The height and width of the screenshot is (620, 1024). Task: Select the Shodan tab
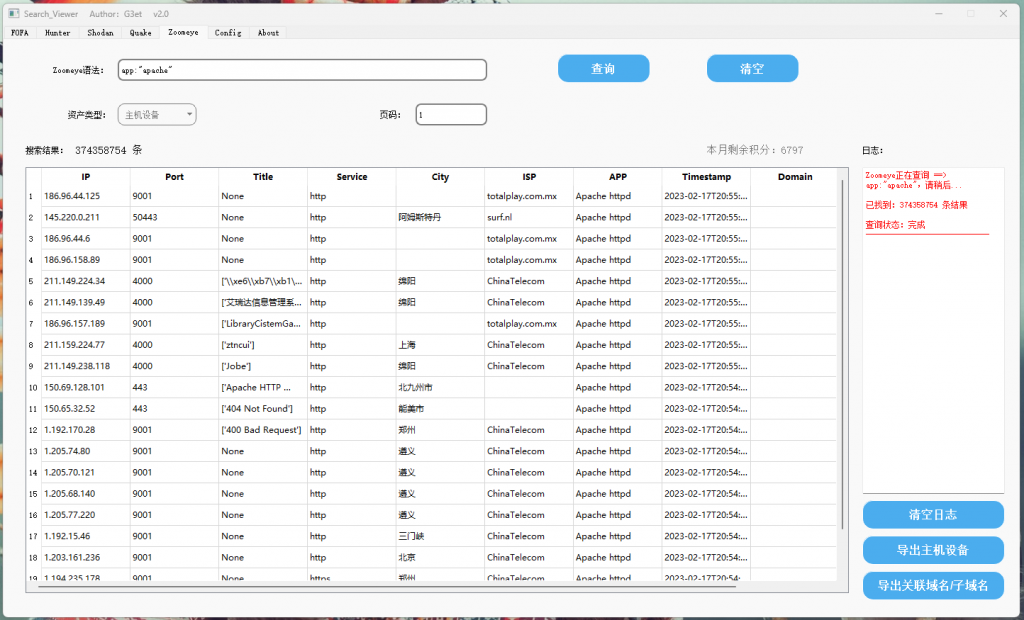point(100,33)
